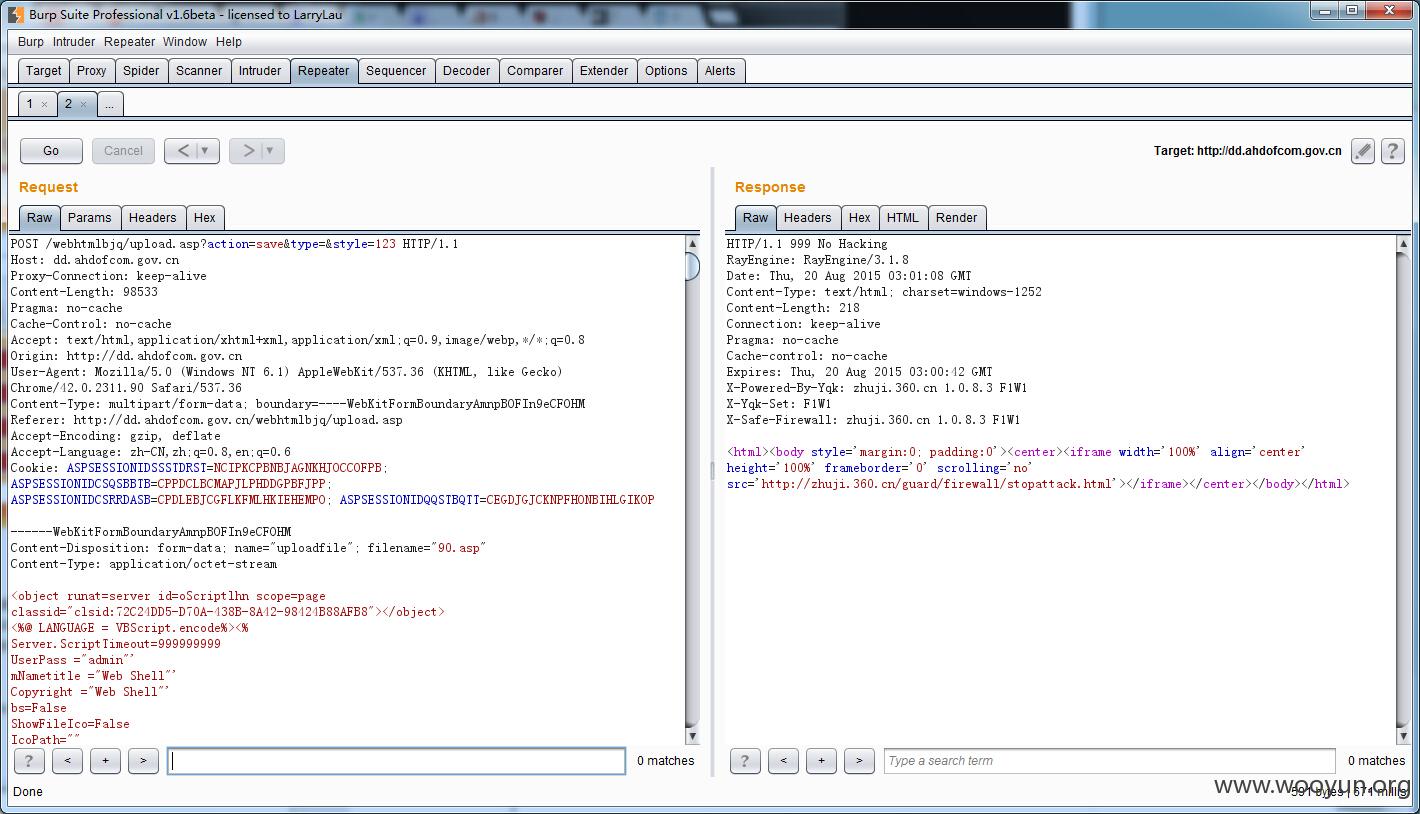This screenshot has height=814, width=1420.
Task: Open the history back dropdown arrow
Action: click(x=206, y=151)
